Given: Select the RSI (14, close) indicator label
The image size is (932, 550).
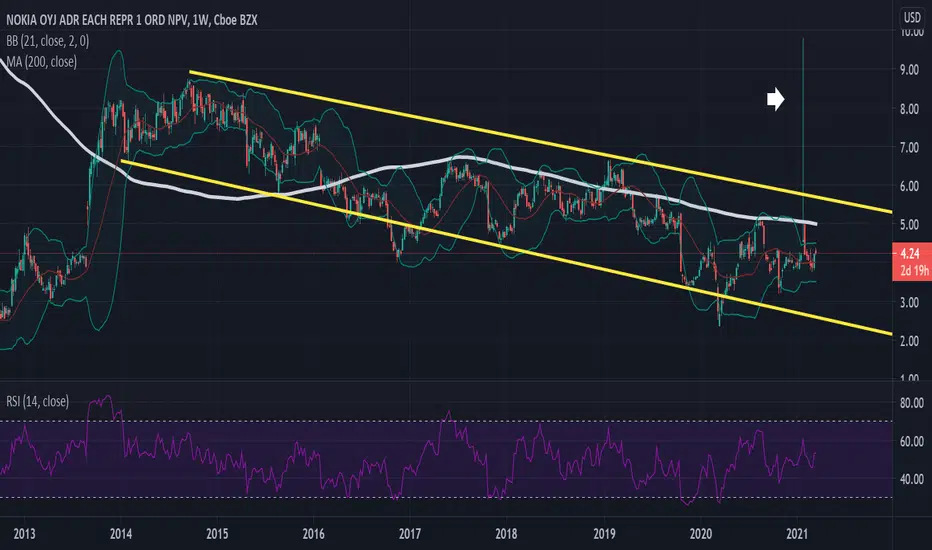Looking at the screenshot, I should 37,401.
